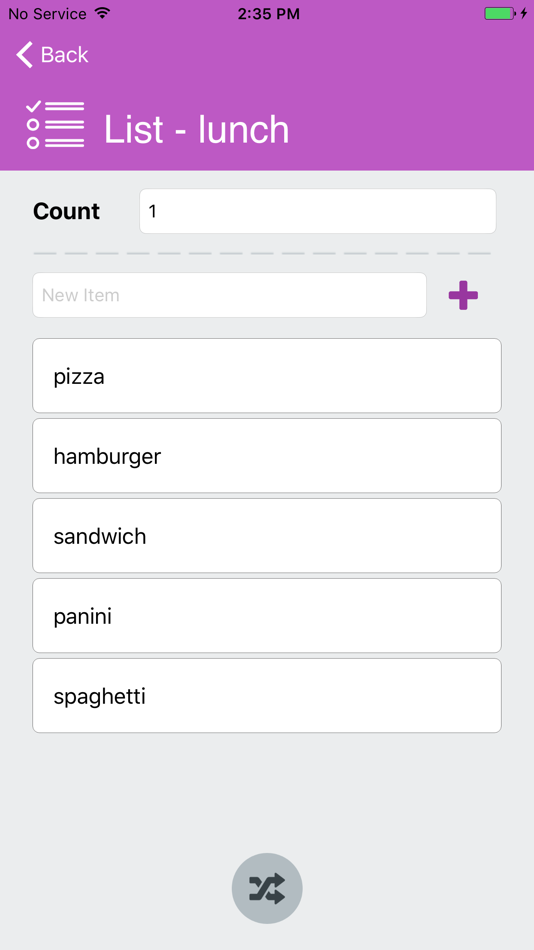Click the checklist icon beside the title
The height and width of the screenshot is (950, 534).
coord(55,125)
